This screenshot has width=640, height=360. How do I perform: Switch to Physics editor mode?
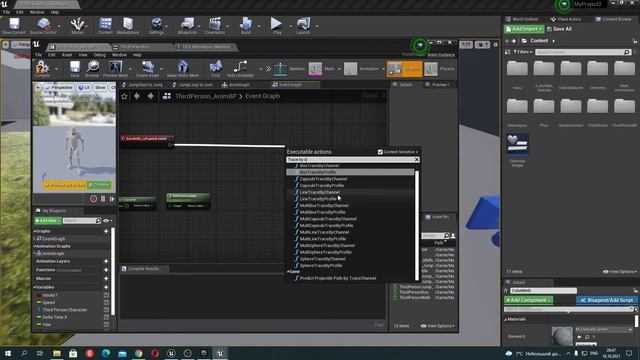439,69
